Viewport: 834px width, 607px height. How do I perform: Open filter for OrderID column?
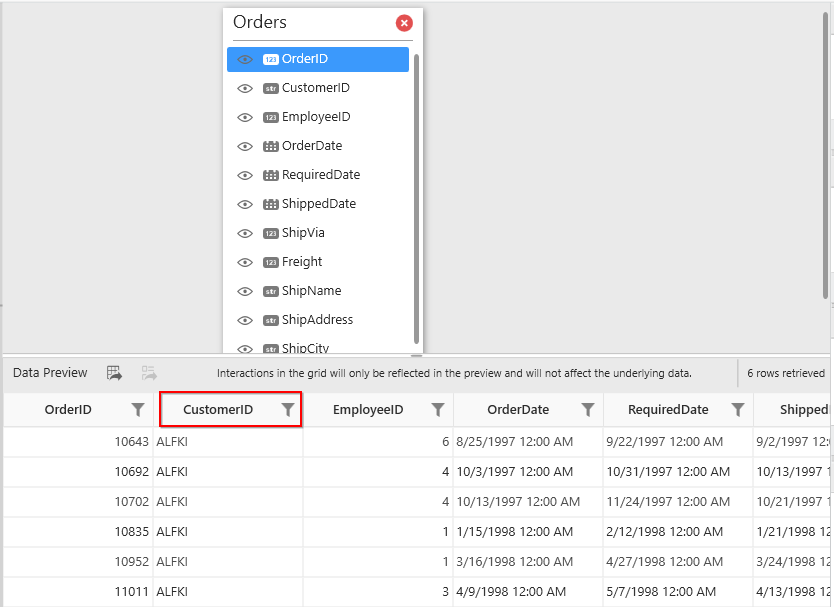click(x=138, y=410)
